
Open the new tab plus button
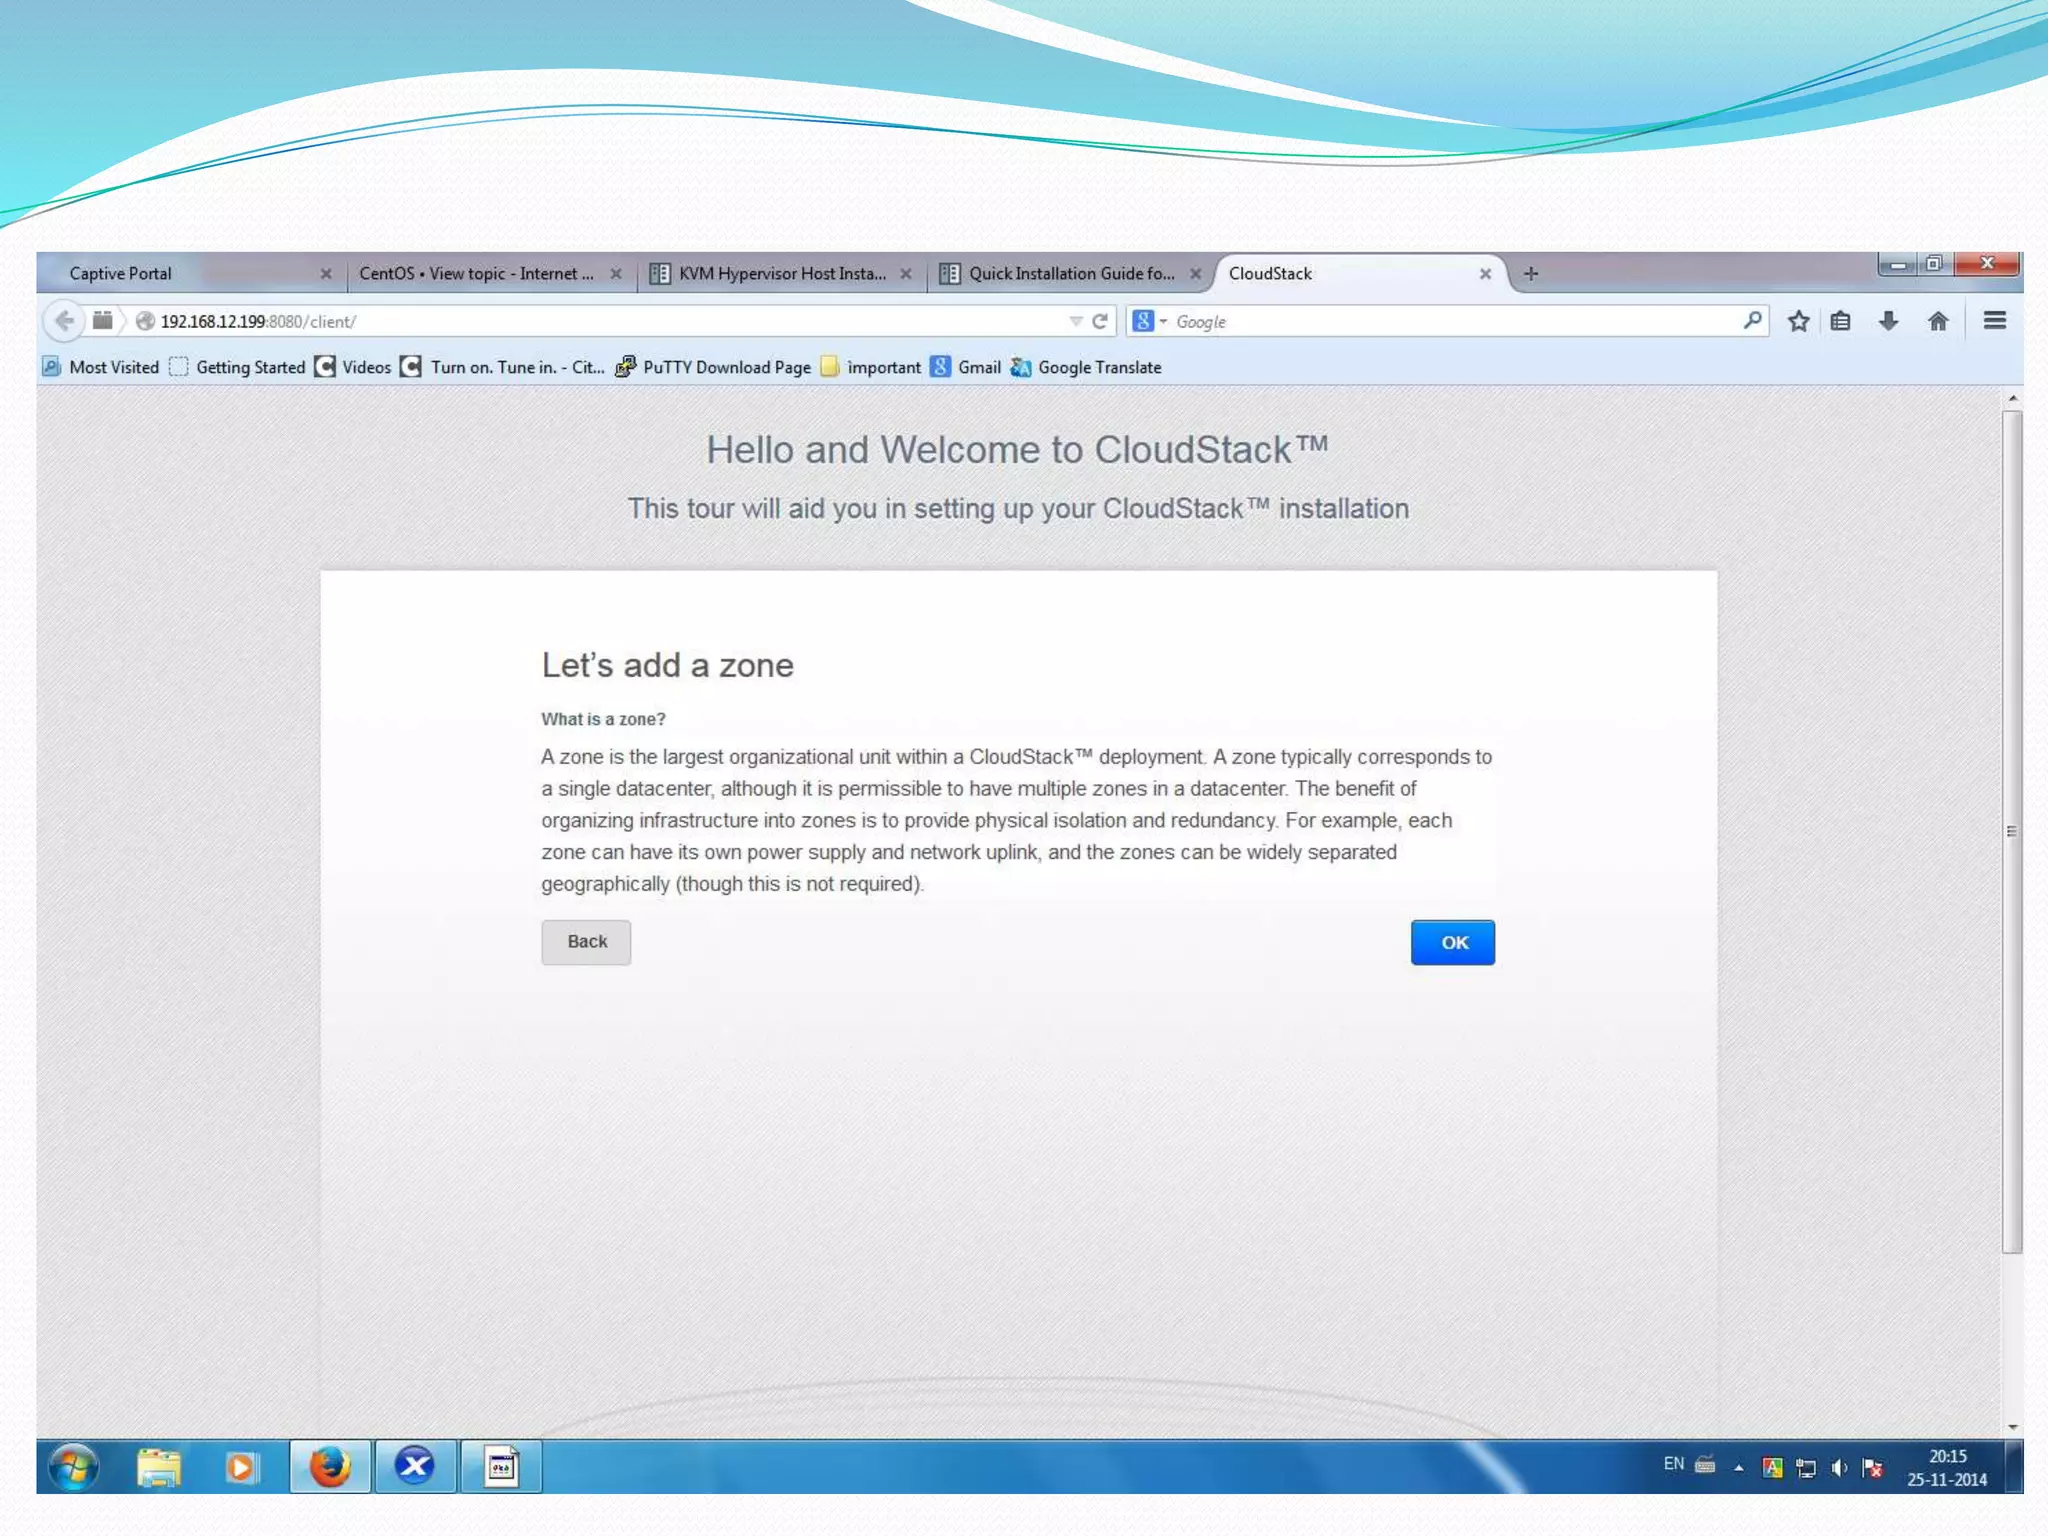point(1530,273)
